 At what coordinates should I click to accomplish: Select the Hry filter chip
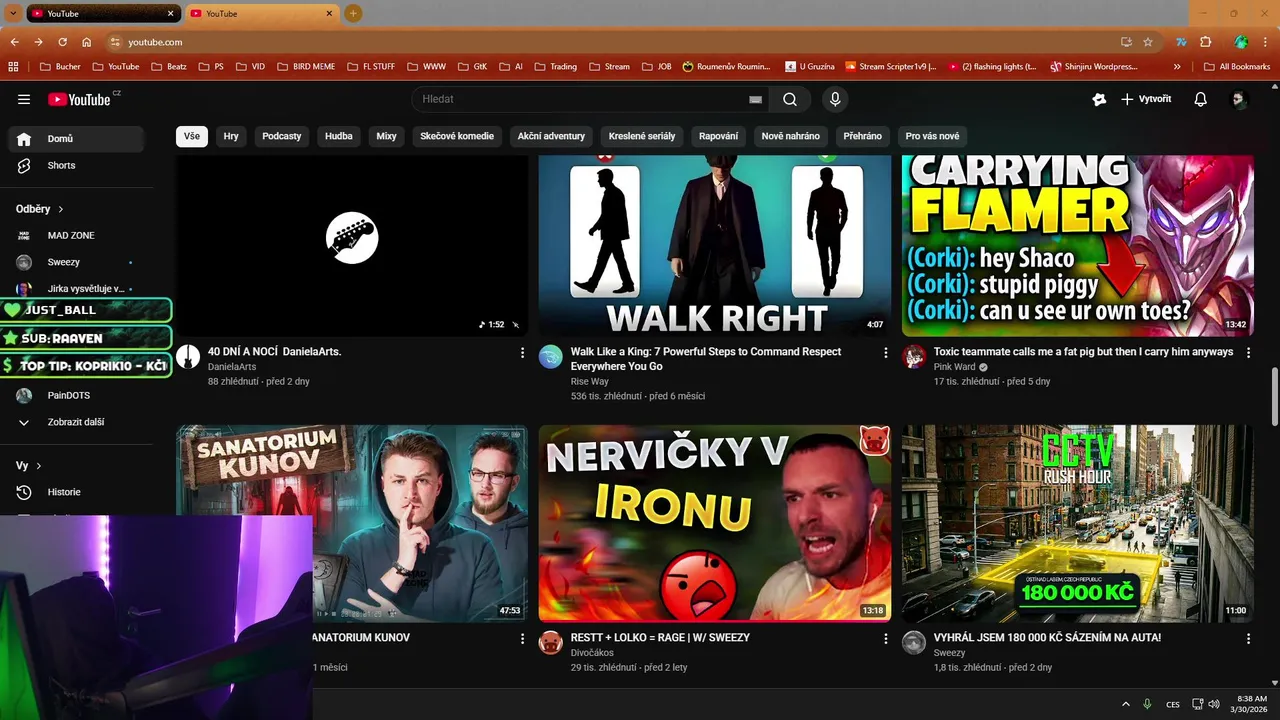[231, 136]
